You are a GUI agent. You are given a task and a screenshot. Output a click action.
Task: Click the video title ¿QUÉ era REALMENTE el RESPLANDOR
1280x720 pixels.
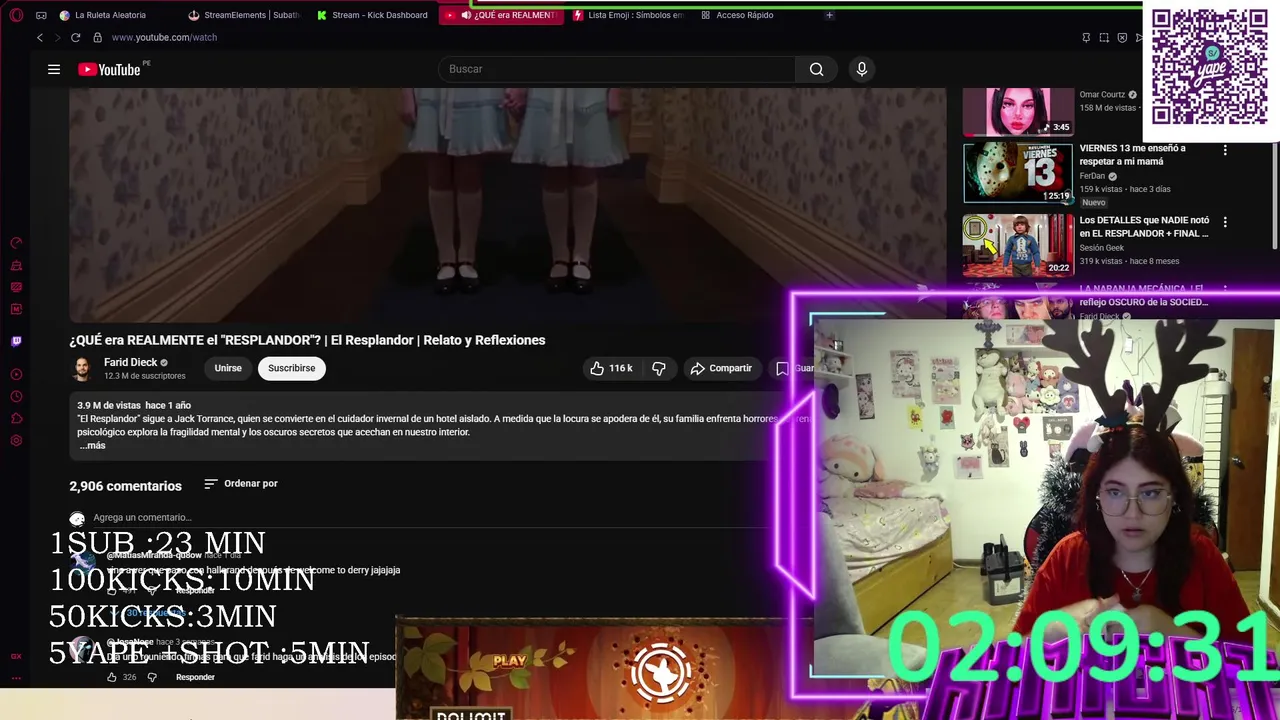(307, 340)
